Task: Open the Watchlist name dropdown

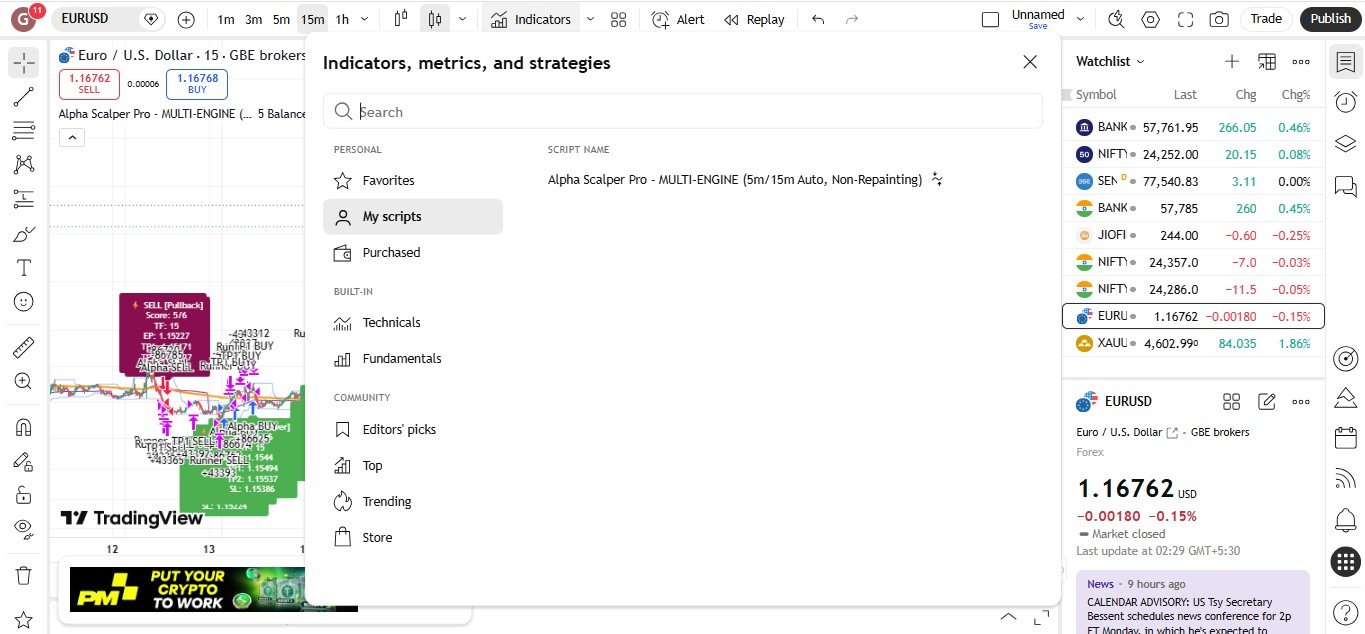Action: click(1110, 61)
